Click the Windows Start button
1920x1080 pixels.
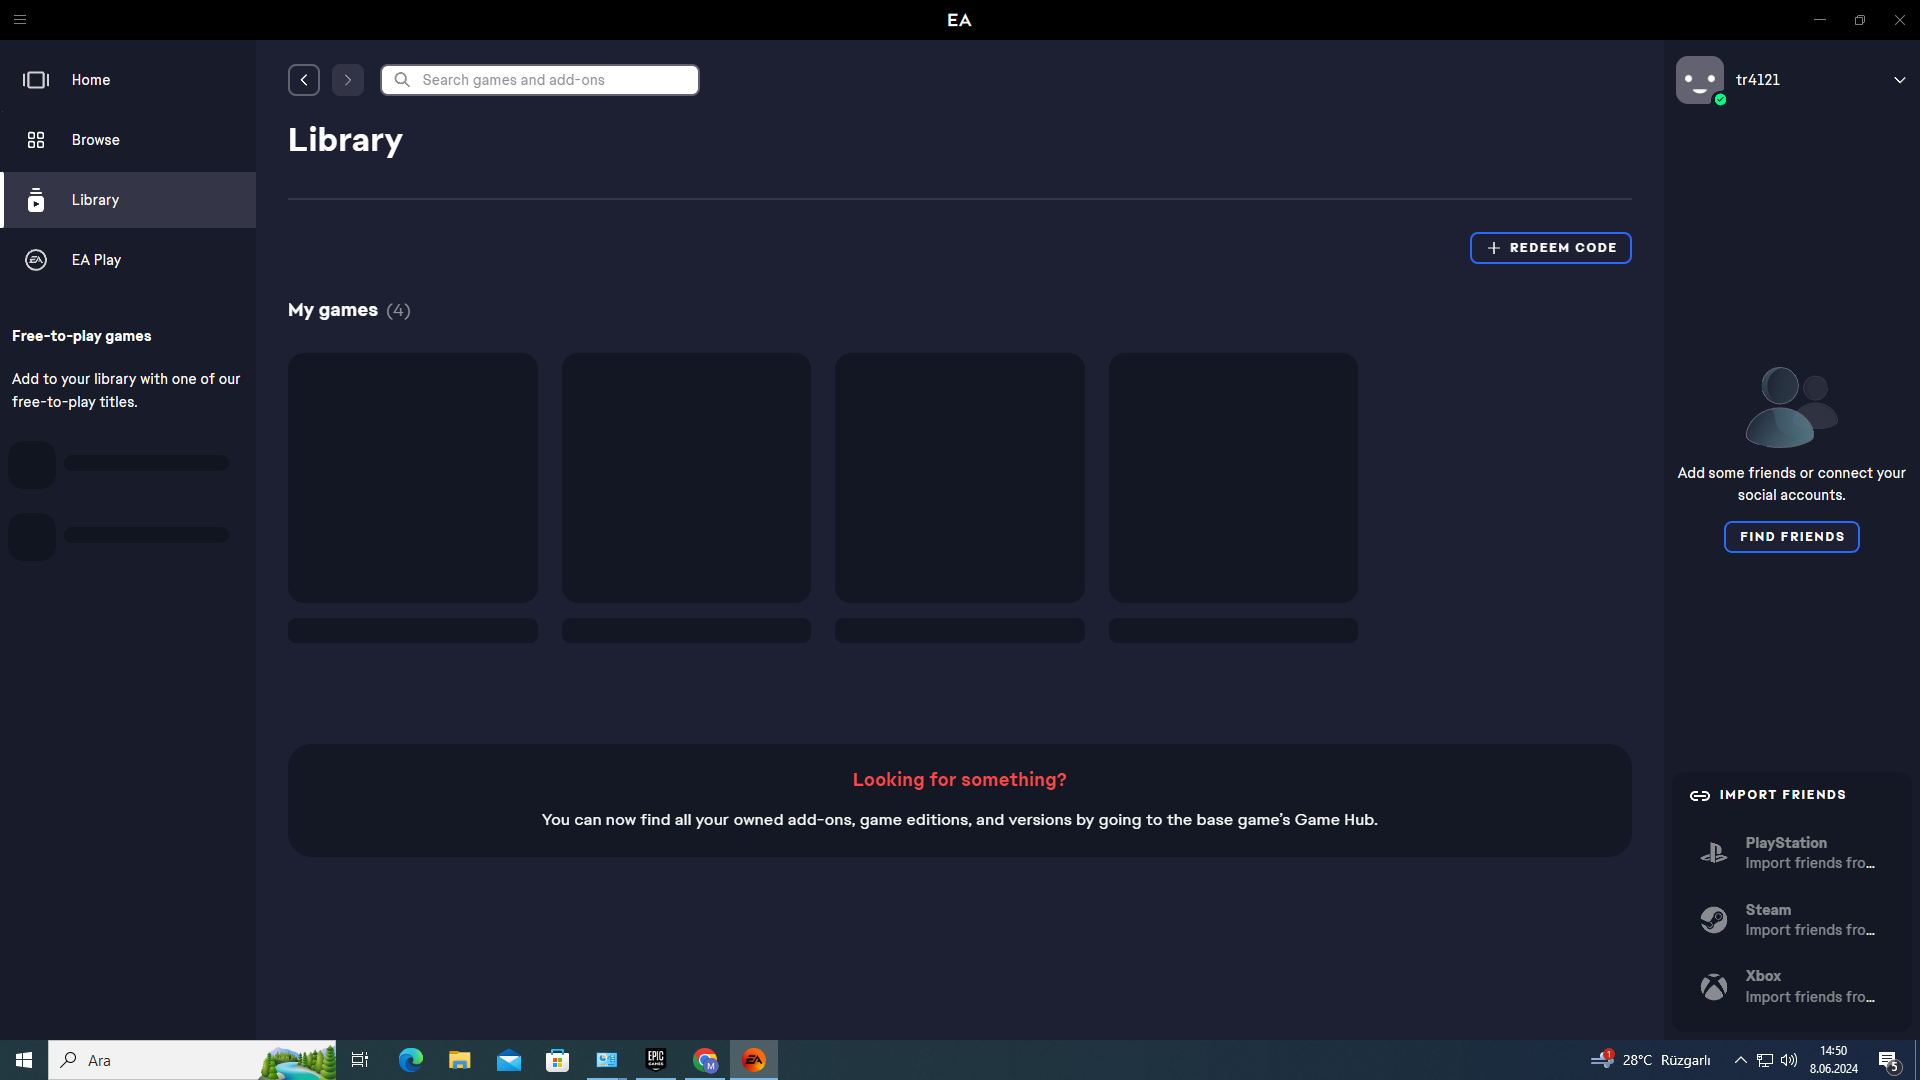click(24, 1060)
